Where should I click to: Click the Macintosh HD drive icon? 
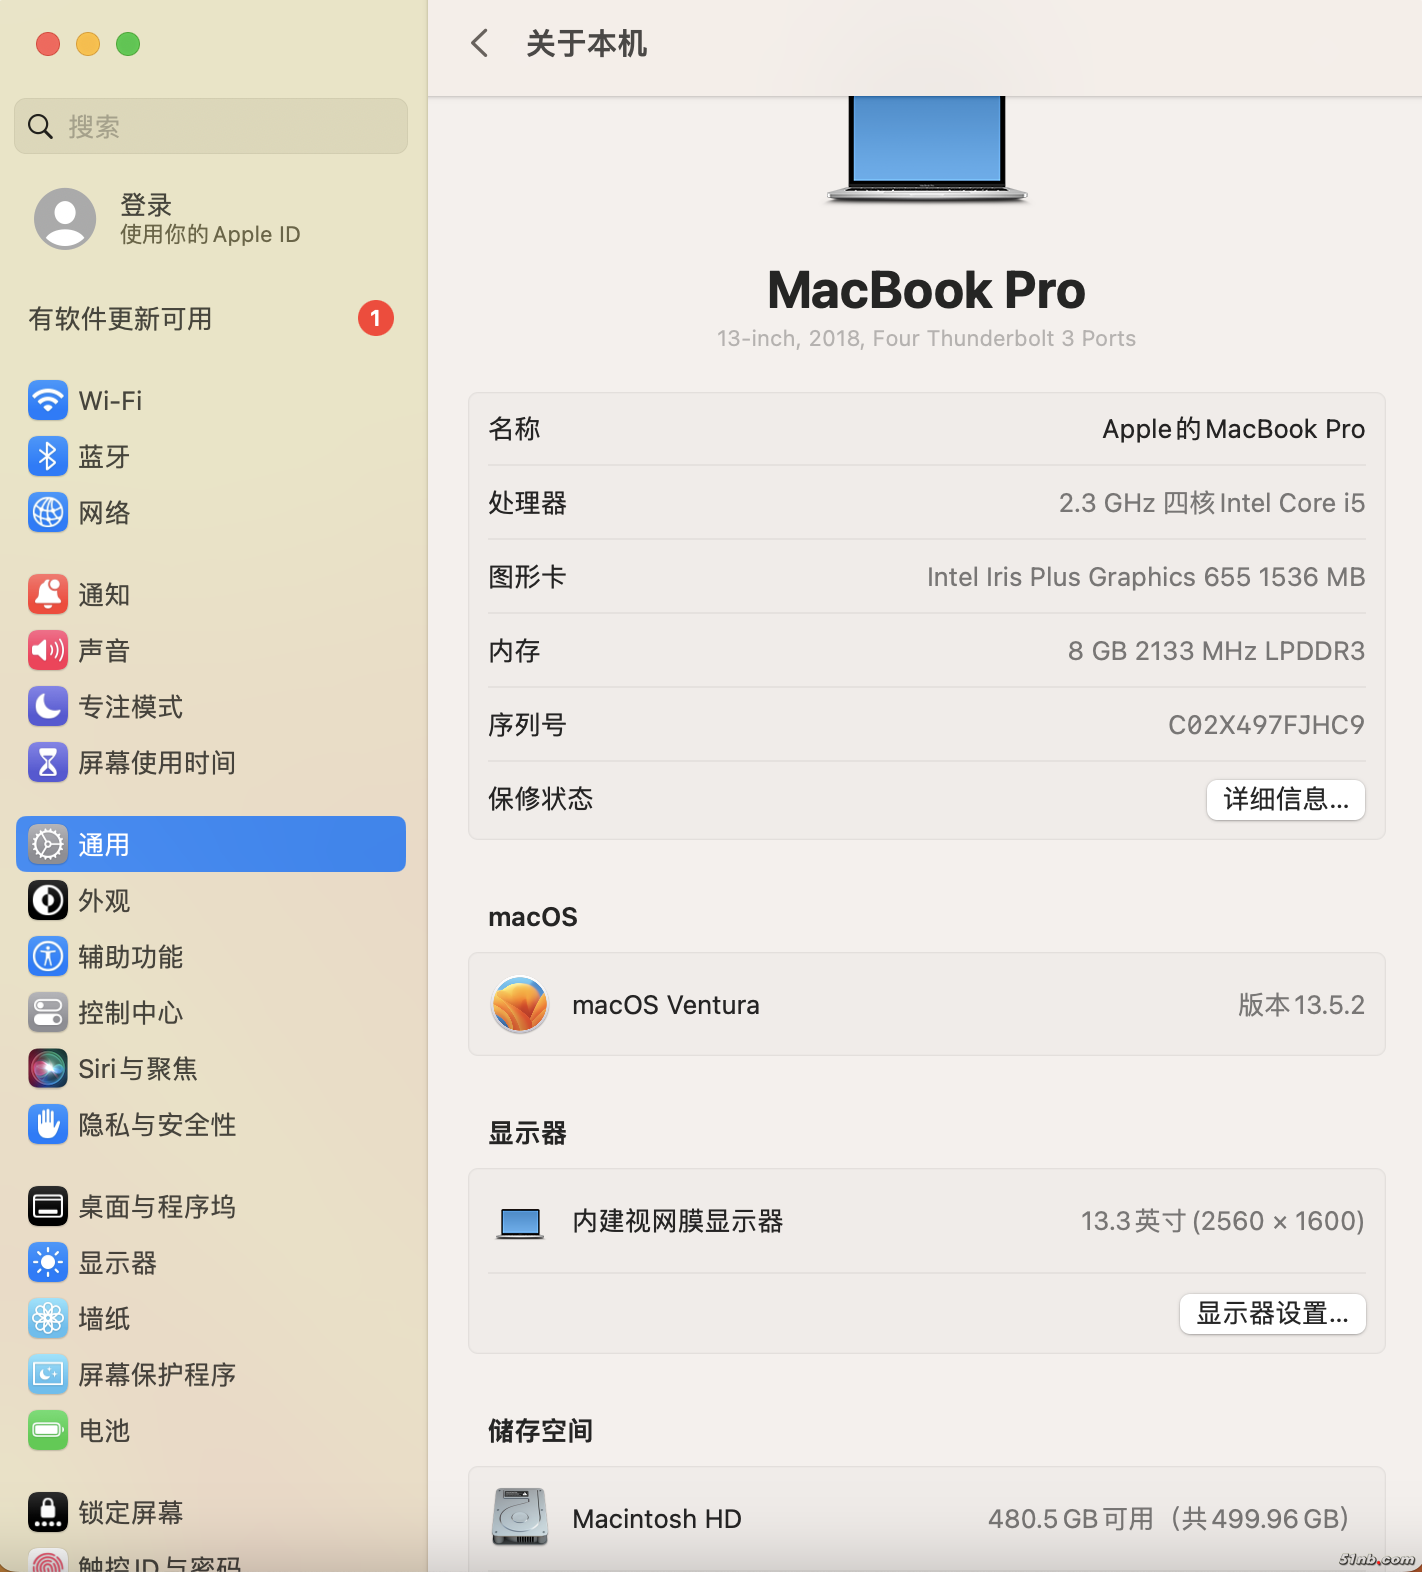(x=520, y=1518)
